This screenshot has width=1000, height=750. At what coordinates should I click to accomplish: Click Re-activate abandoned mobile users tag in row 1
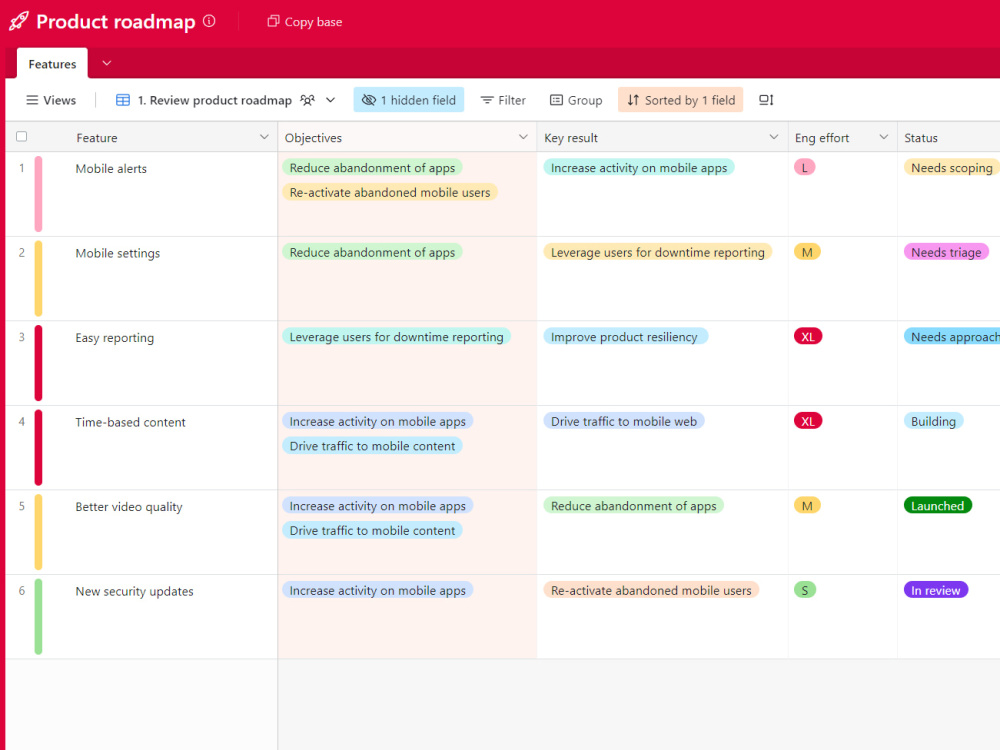[390, 192]
